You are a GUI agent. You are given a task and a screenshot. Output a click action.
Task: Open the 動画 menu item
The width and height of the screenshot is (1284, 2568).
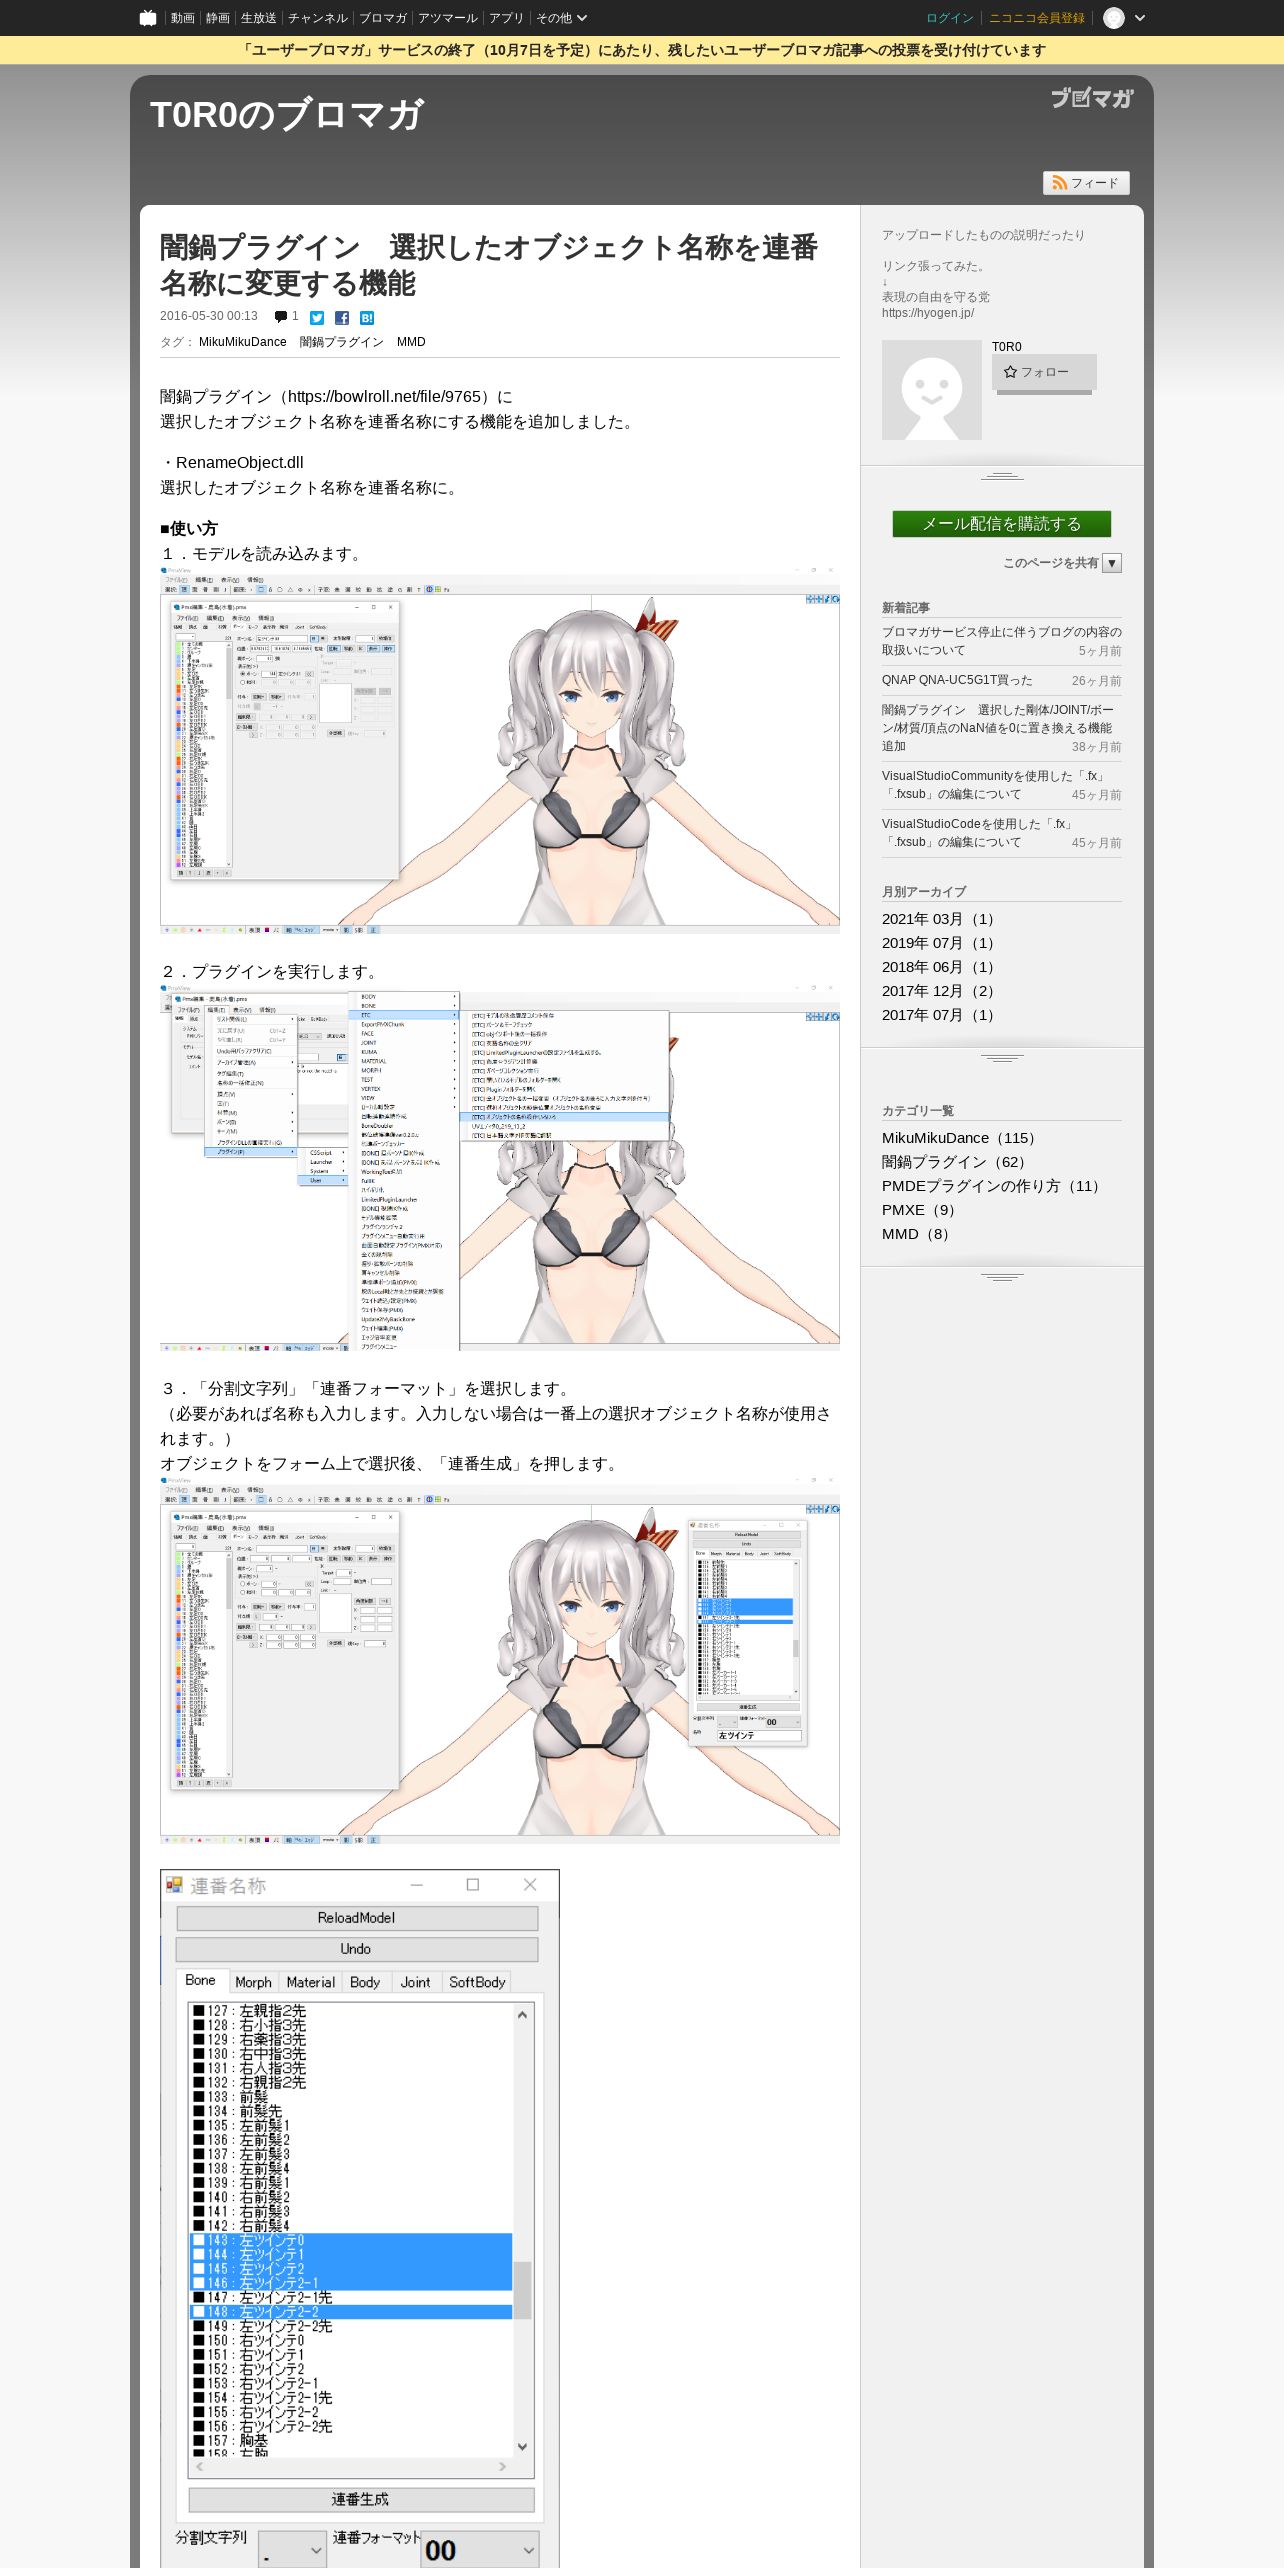[x=182, y=18]
